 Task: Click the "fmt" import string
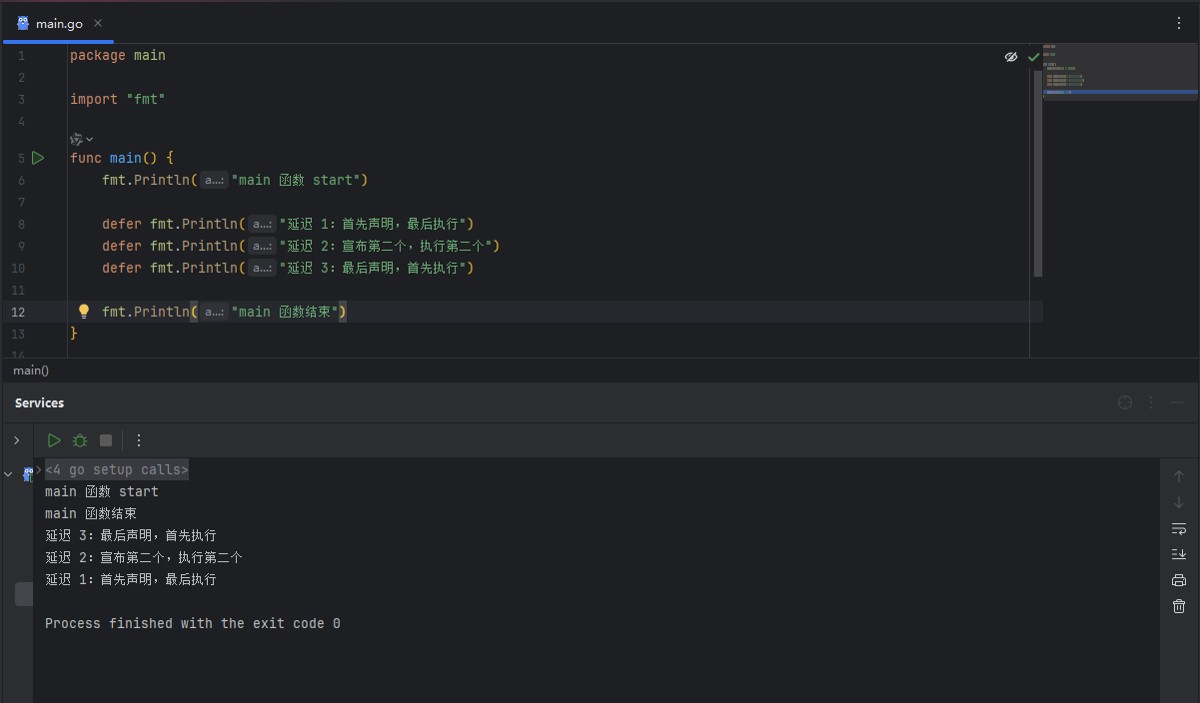146,99
